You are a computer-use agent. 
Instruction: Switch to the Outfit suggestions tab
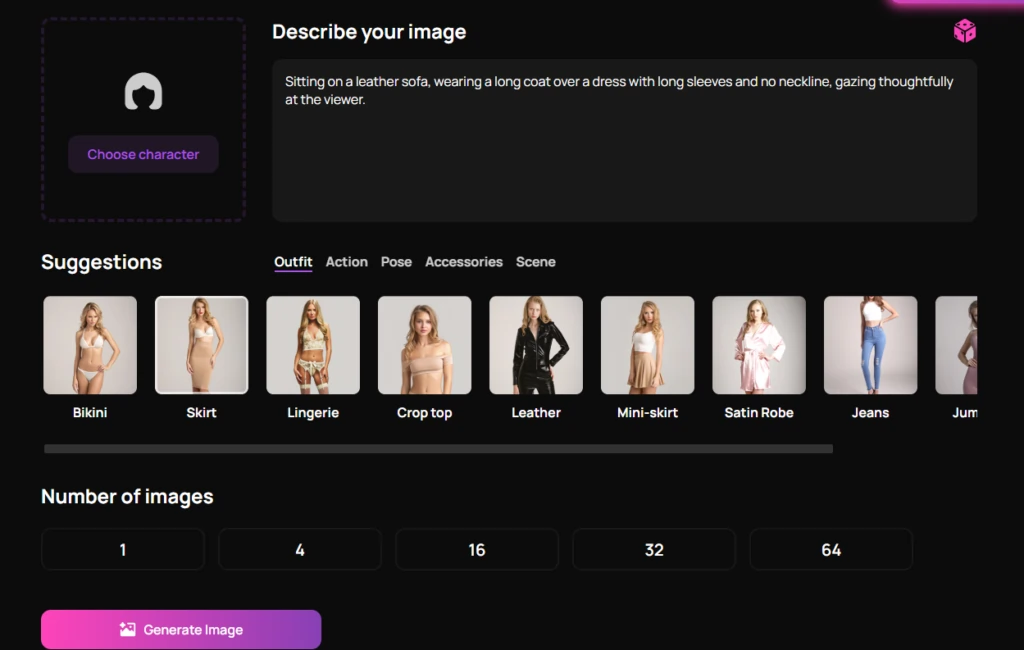pos(293,262)
